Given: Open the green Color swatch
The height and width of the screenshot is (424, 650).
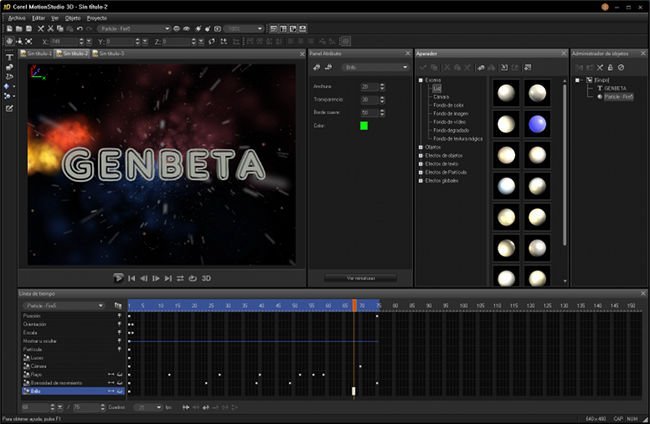Looking at the screenshot, I should tap(364, 126).
